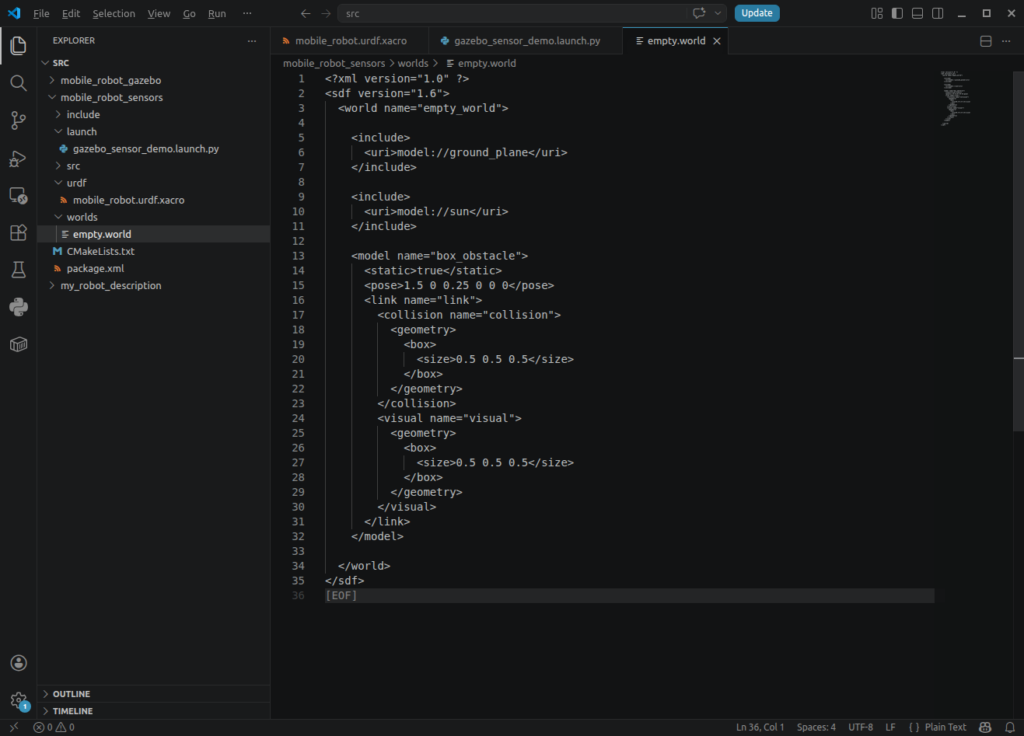Image resolution: width=1024 pixels, height=736 pixels.
Task: Open the Go menu
Action: 189,13
